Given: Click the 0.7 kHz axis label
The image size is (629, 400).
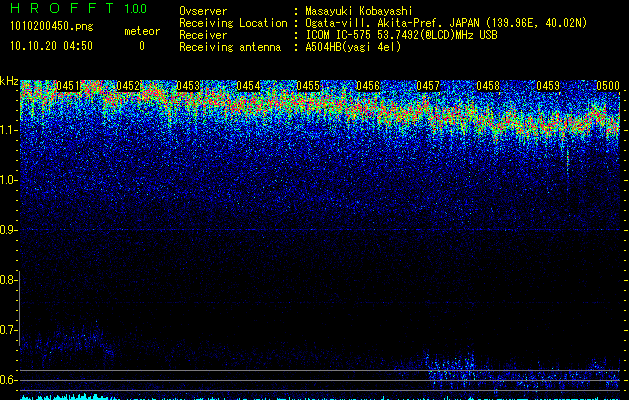Looking at the screenshot, I should tap(9, 330).
